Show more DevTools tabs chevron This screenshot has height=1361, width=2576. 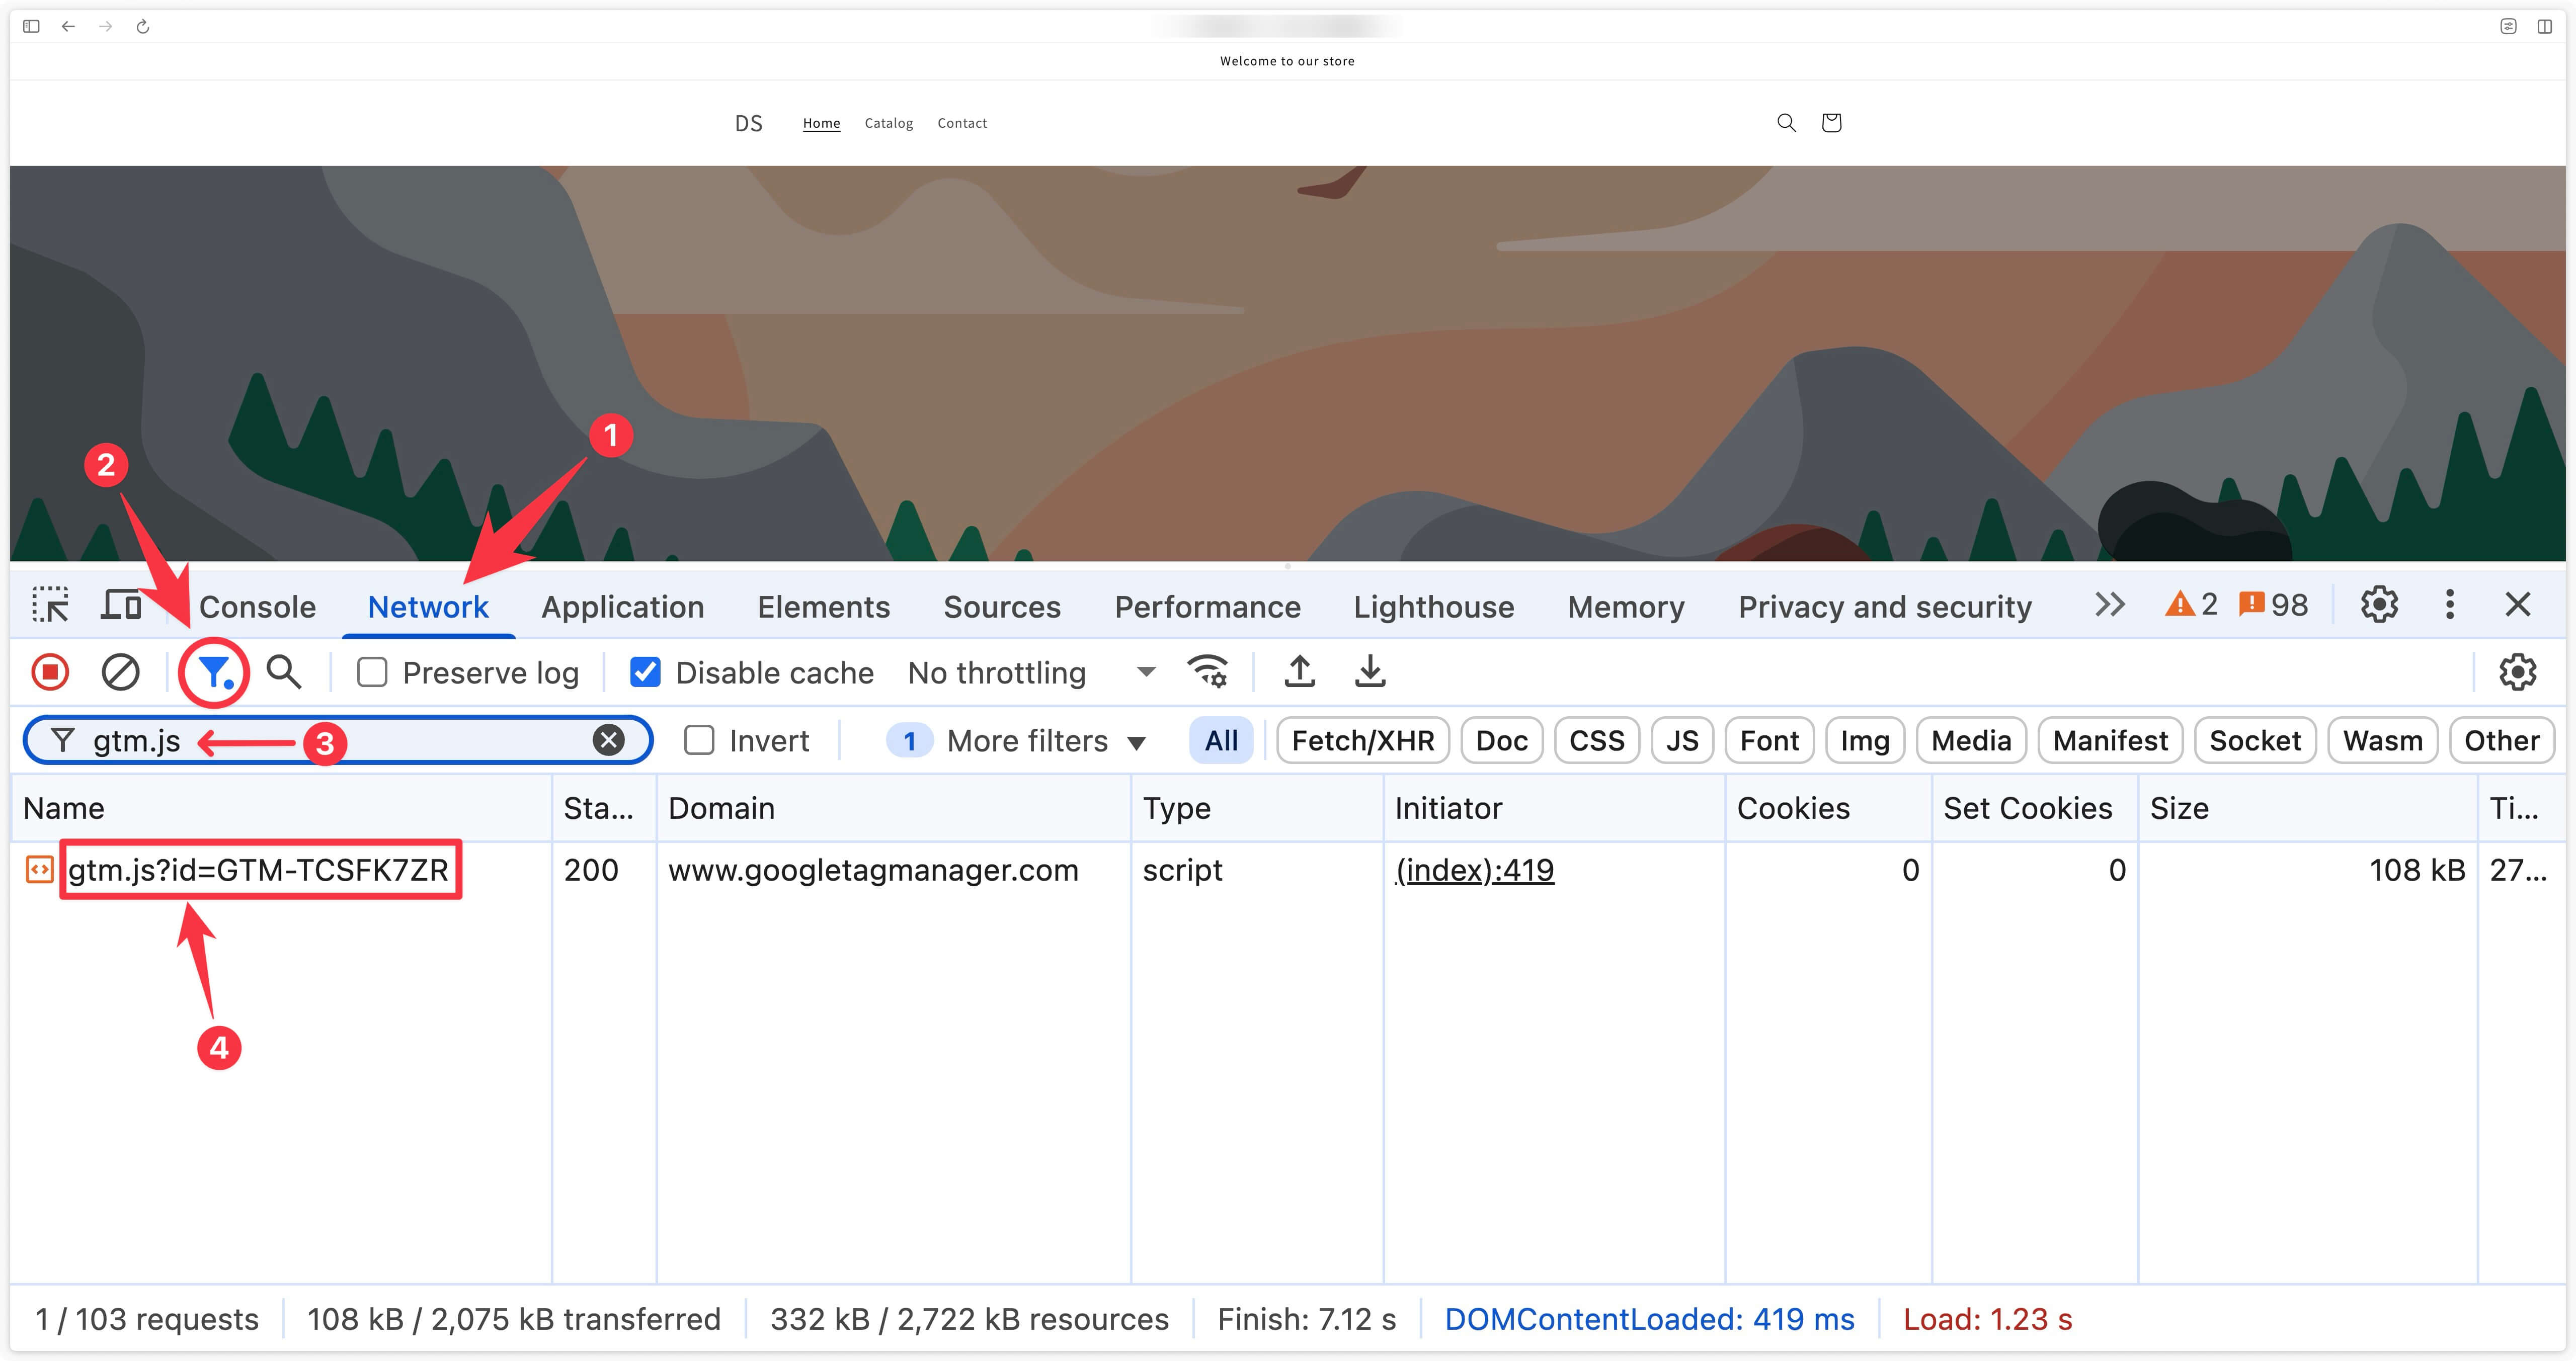2109,604
